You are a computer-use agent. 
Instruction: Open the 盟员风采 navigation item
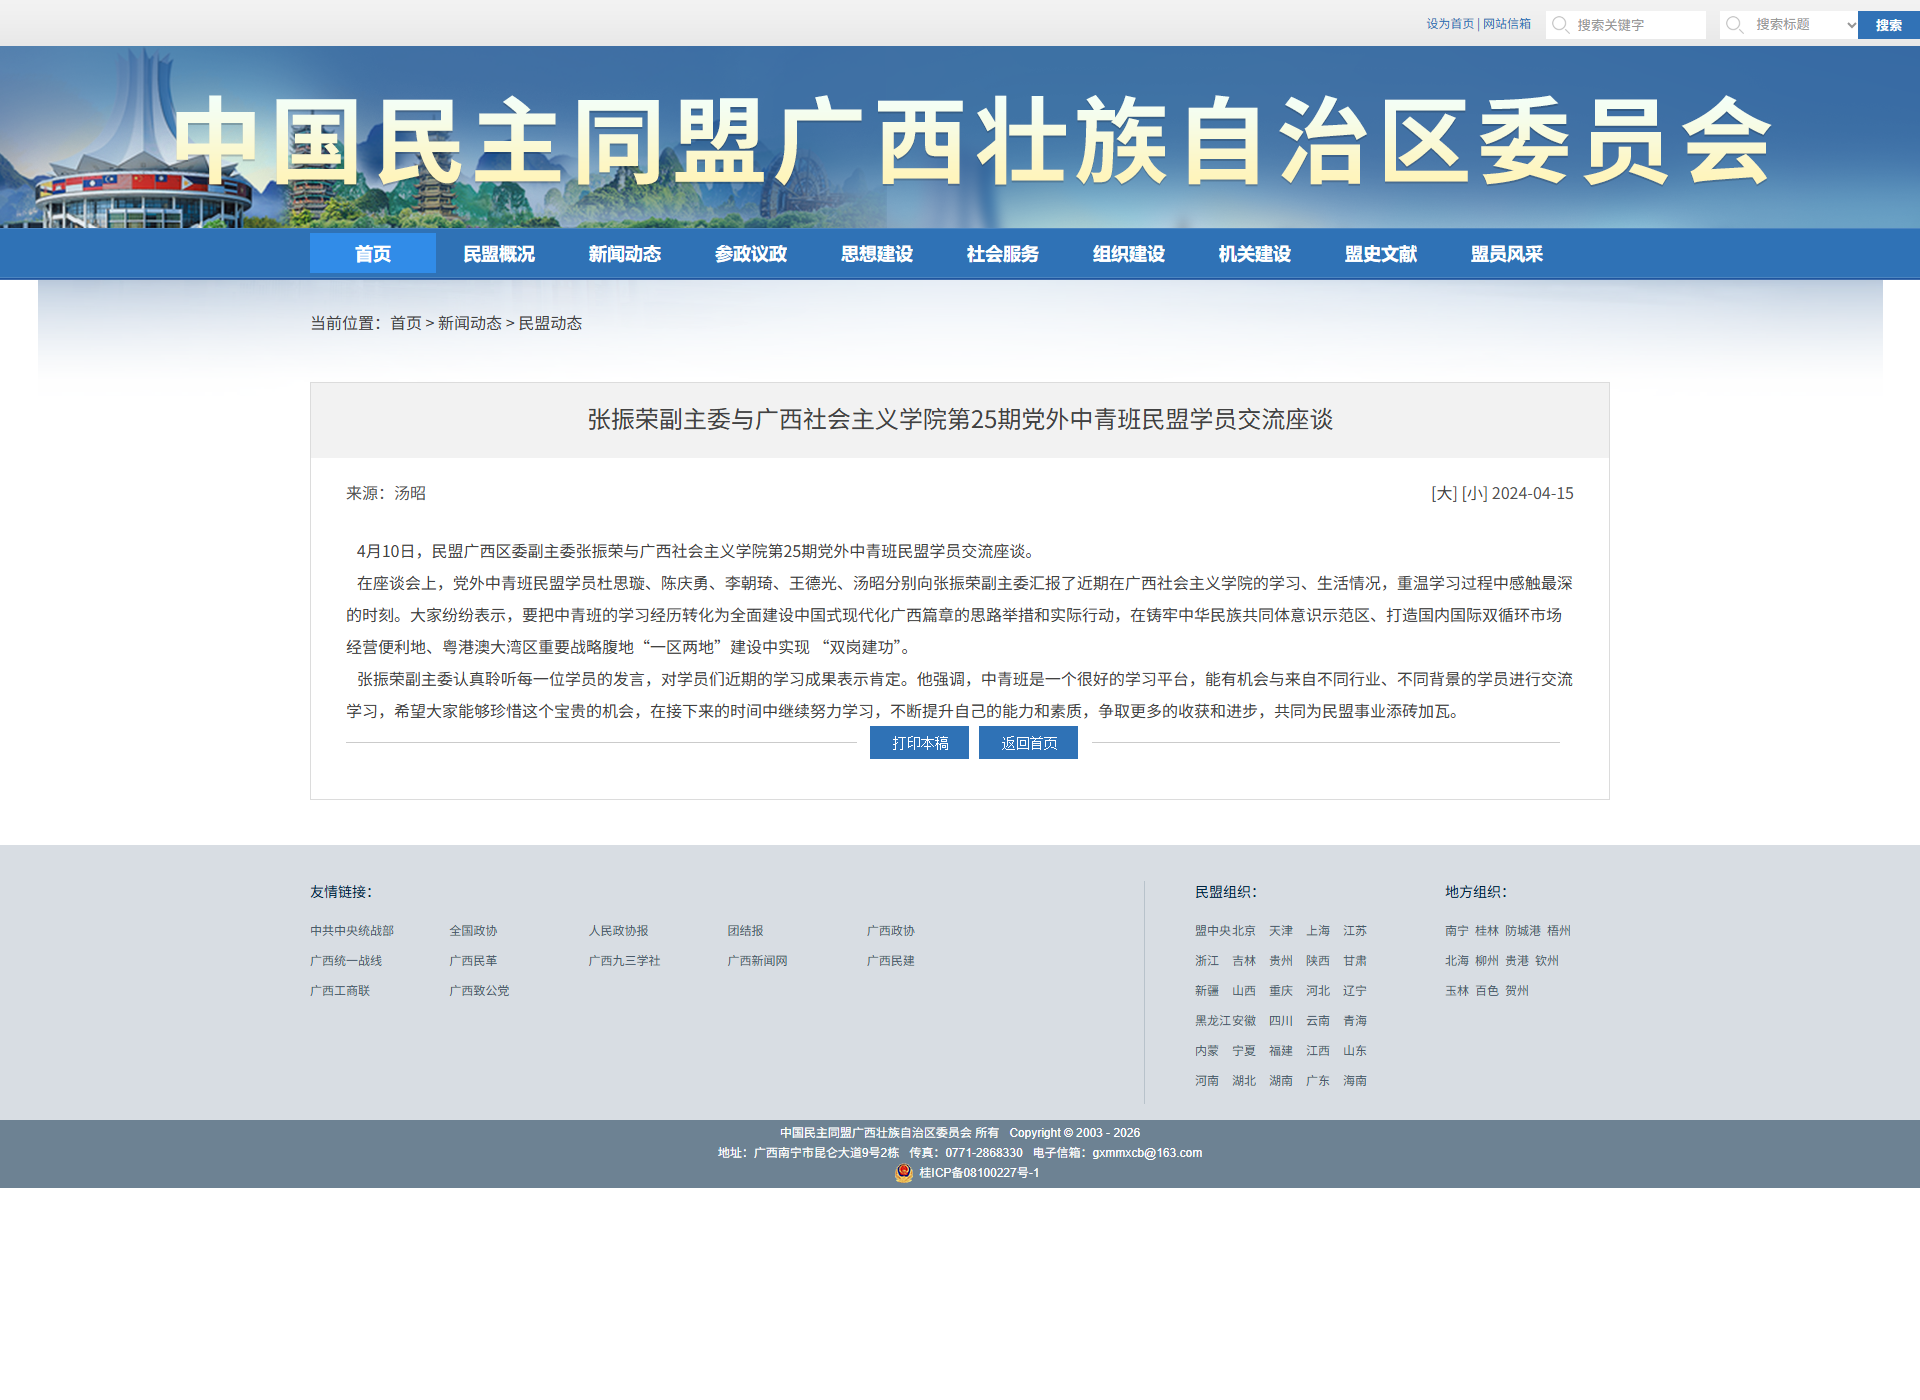1507,254
